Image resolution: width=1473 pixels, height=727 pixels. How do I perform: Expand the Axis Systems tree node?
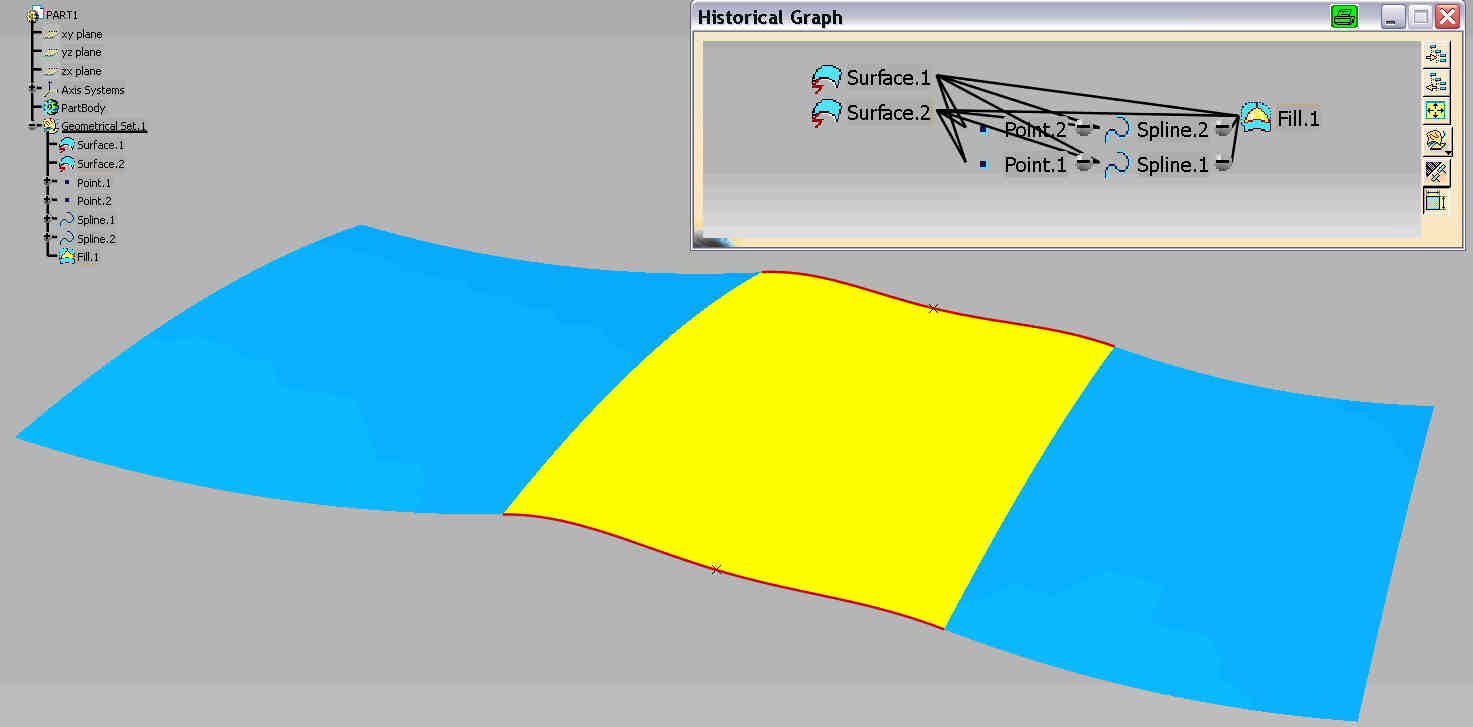(34, 89)
